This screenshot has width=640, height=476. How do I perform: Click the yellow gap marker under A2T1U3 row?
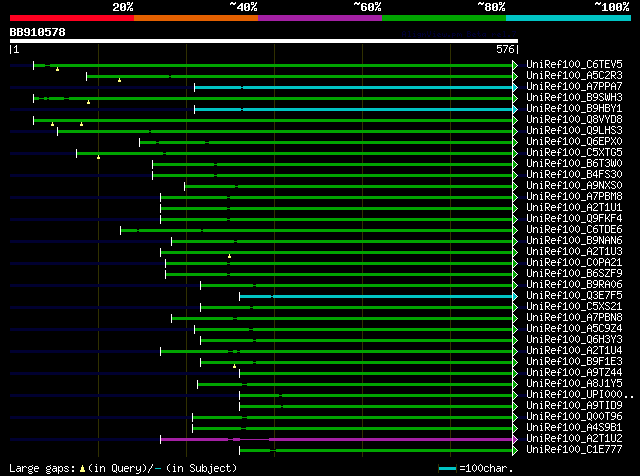pyautogui.click(x=229, y=257)
